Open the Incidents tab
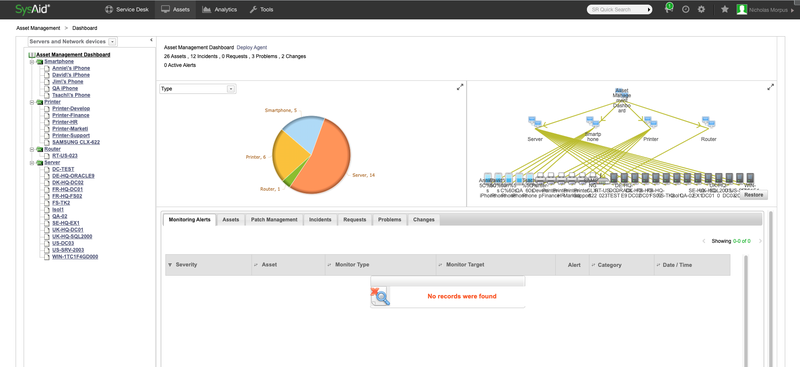 coord(321,219)
